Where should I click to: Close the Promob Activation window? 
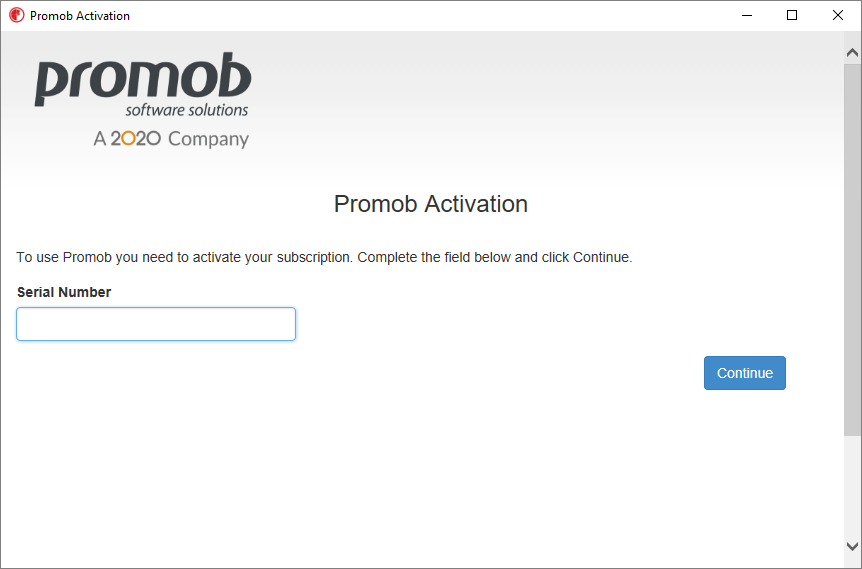click(x=837, y=15)
